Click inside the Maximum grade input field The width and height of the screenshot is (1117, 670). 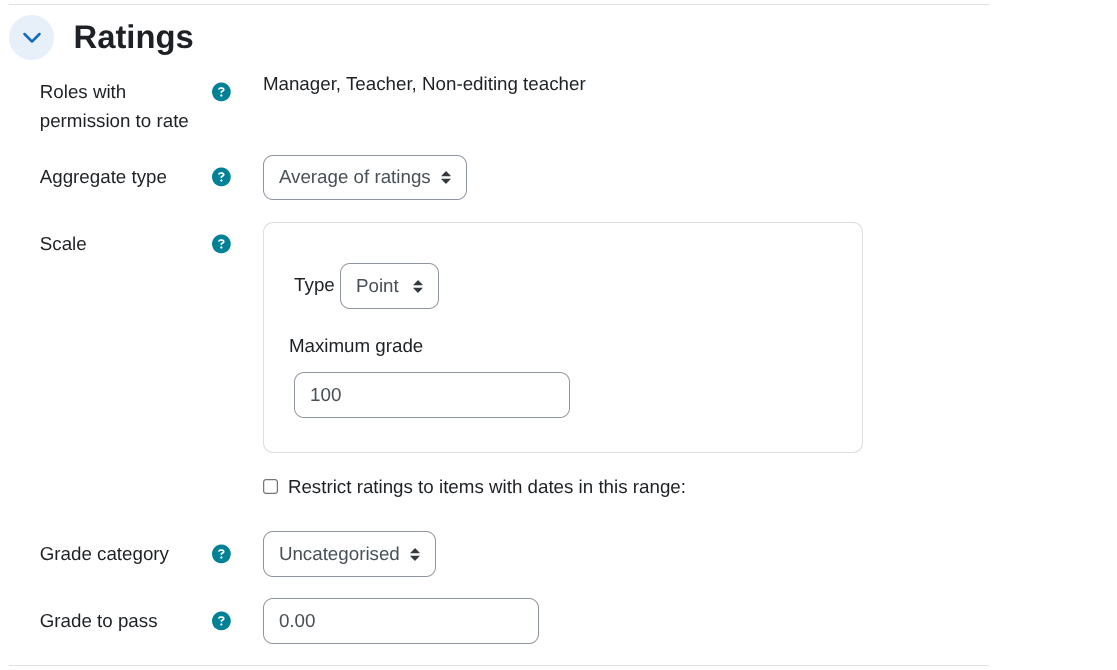[431, 395]
